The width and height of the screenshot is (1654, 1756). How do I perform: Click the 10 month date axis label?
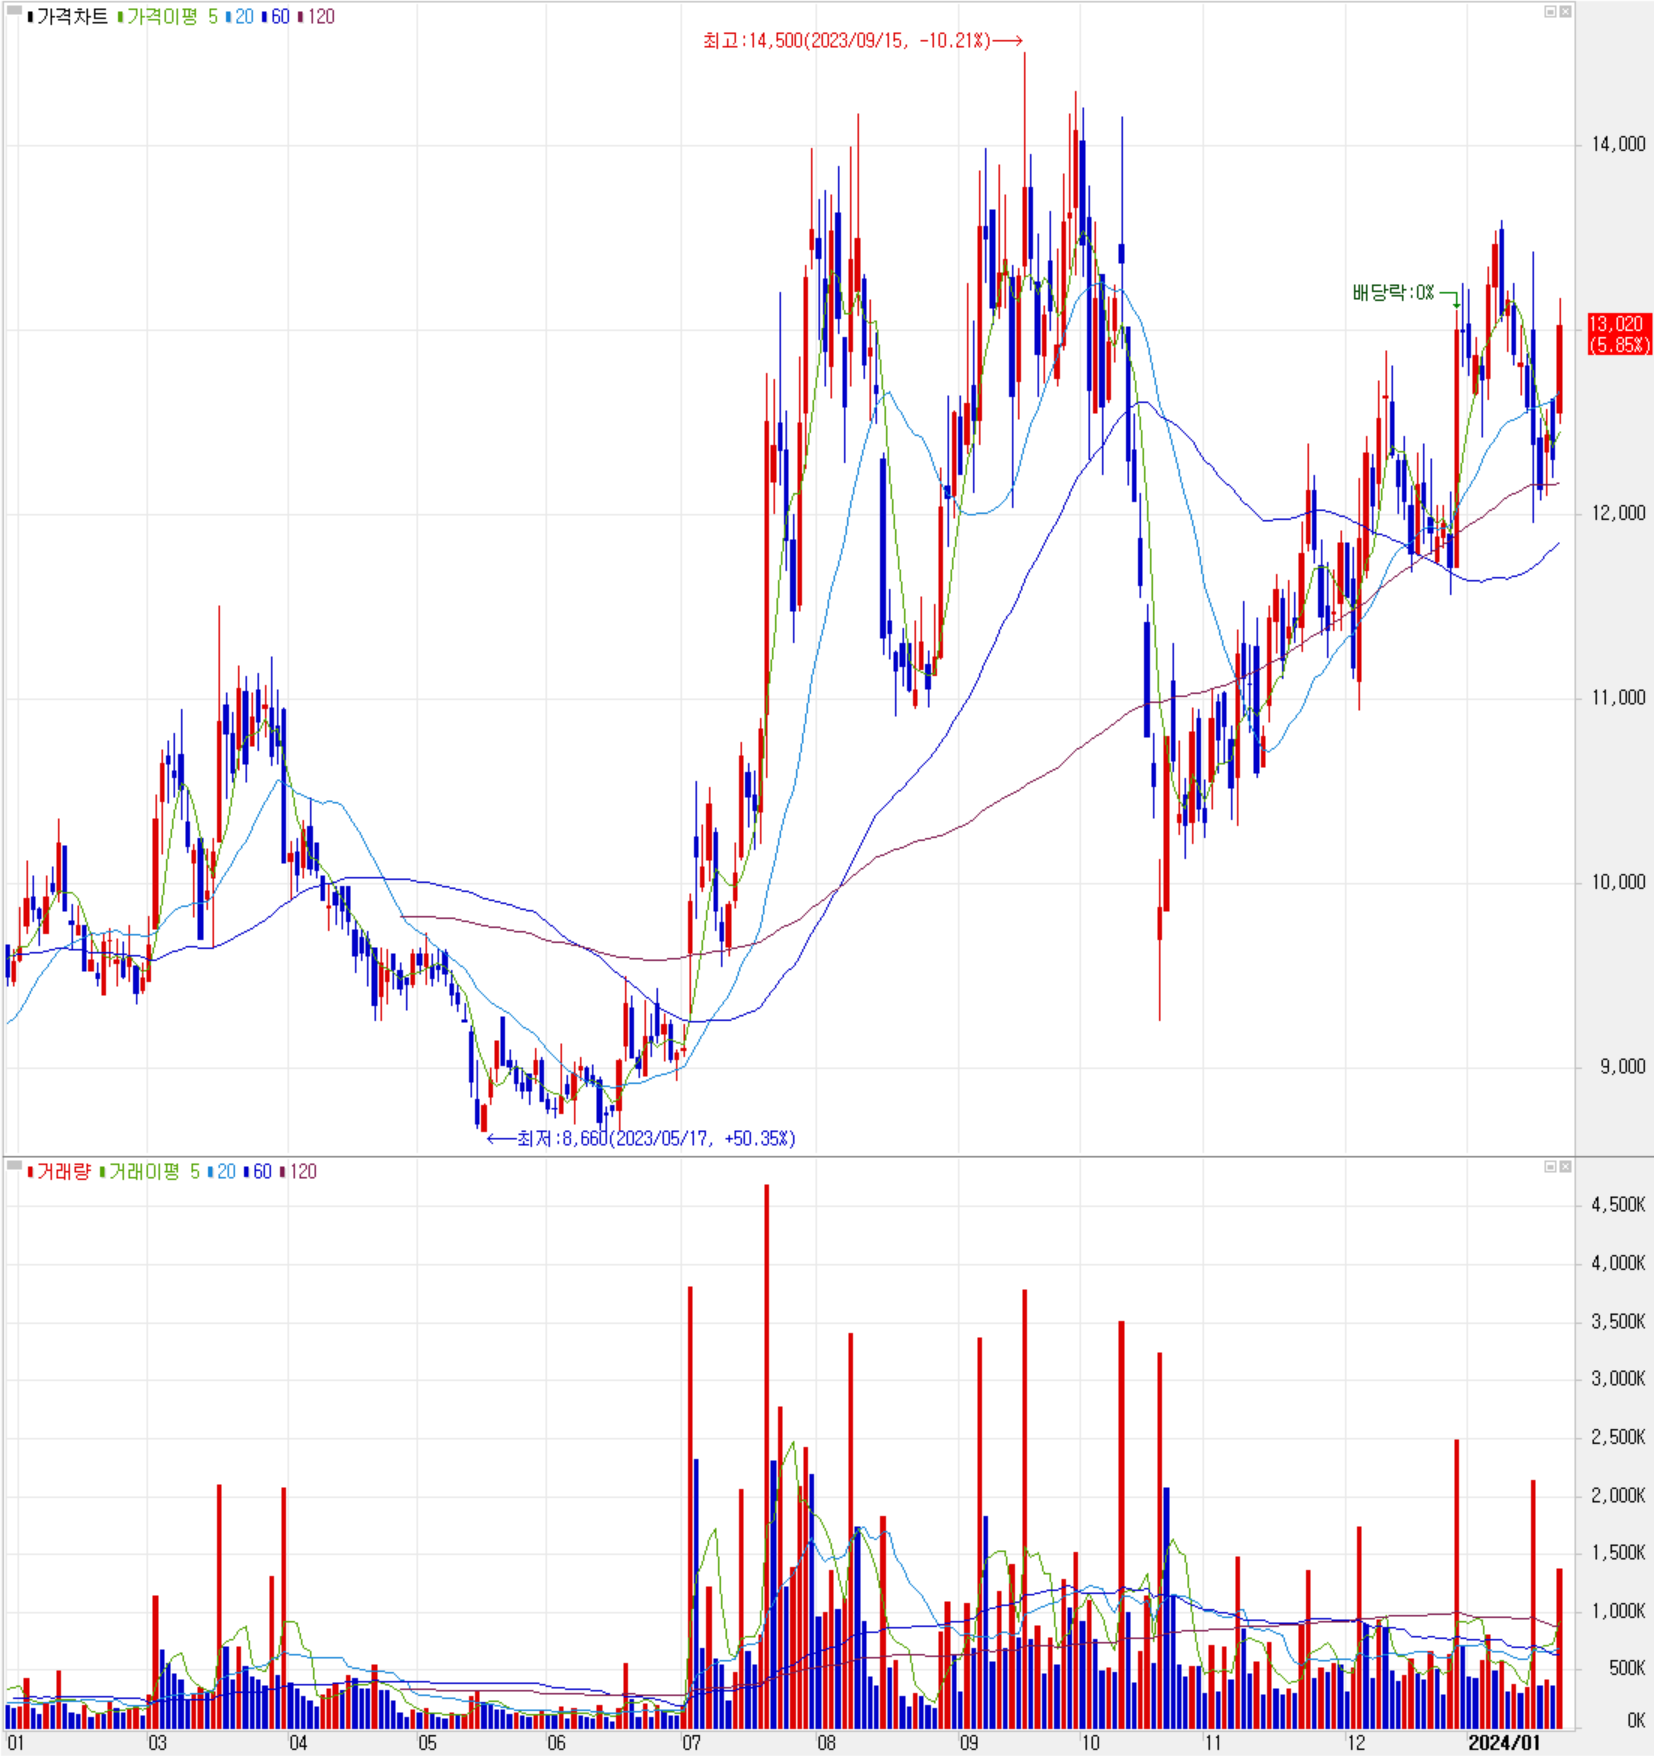pyautogui.click(x=1090, y=1743)
